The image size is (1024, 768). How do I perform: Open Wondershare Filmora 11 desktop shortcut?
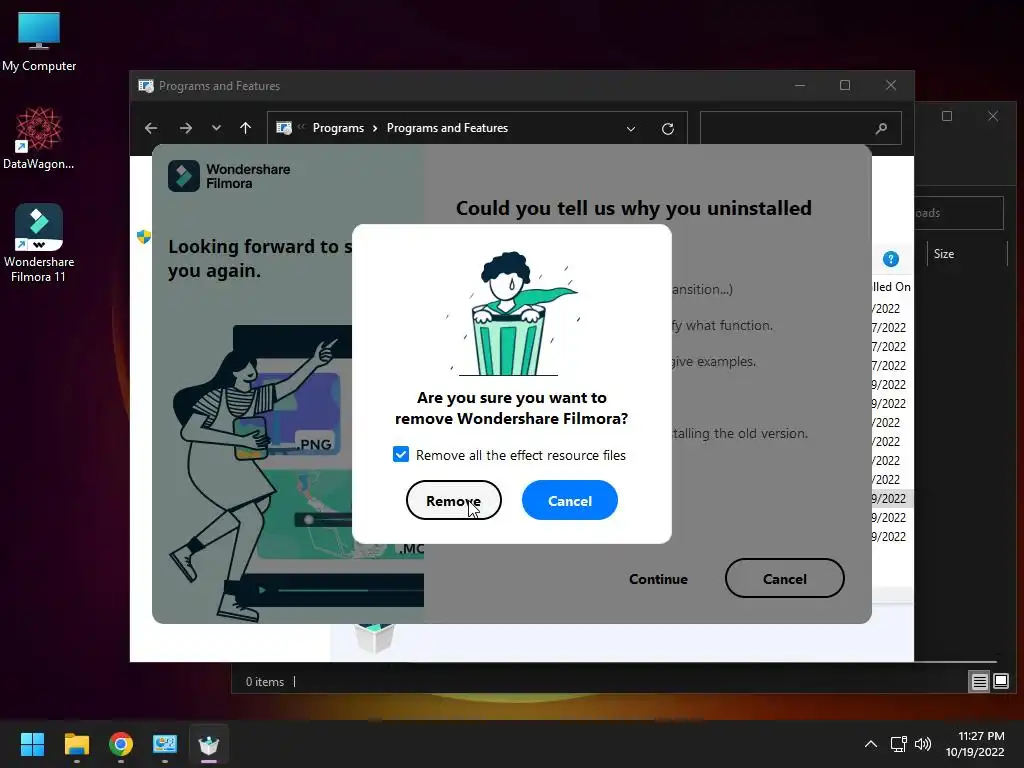click(x=39, y=243)
